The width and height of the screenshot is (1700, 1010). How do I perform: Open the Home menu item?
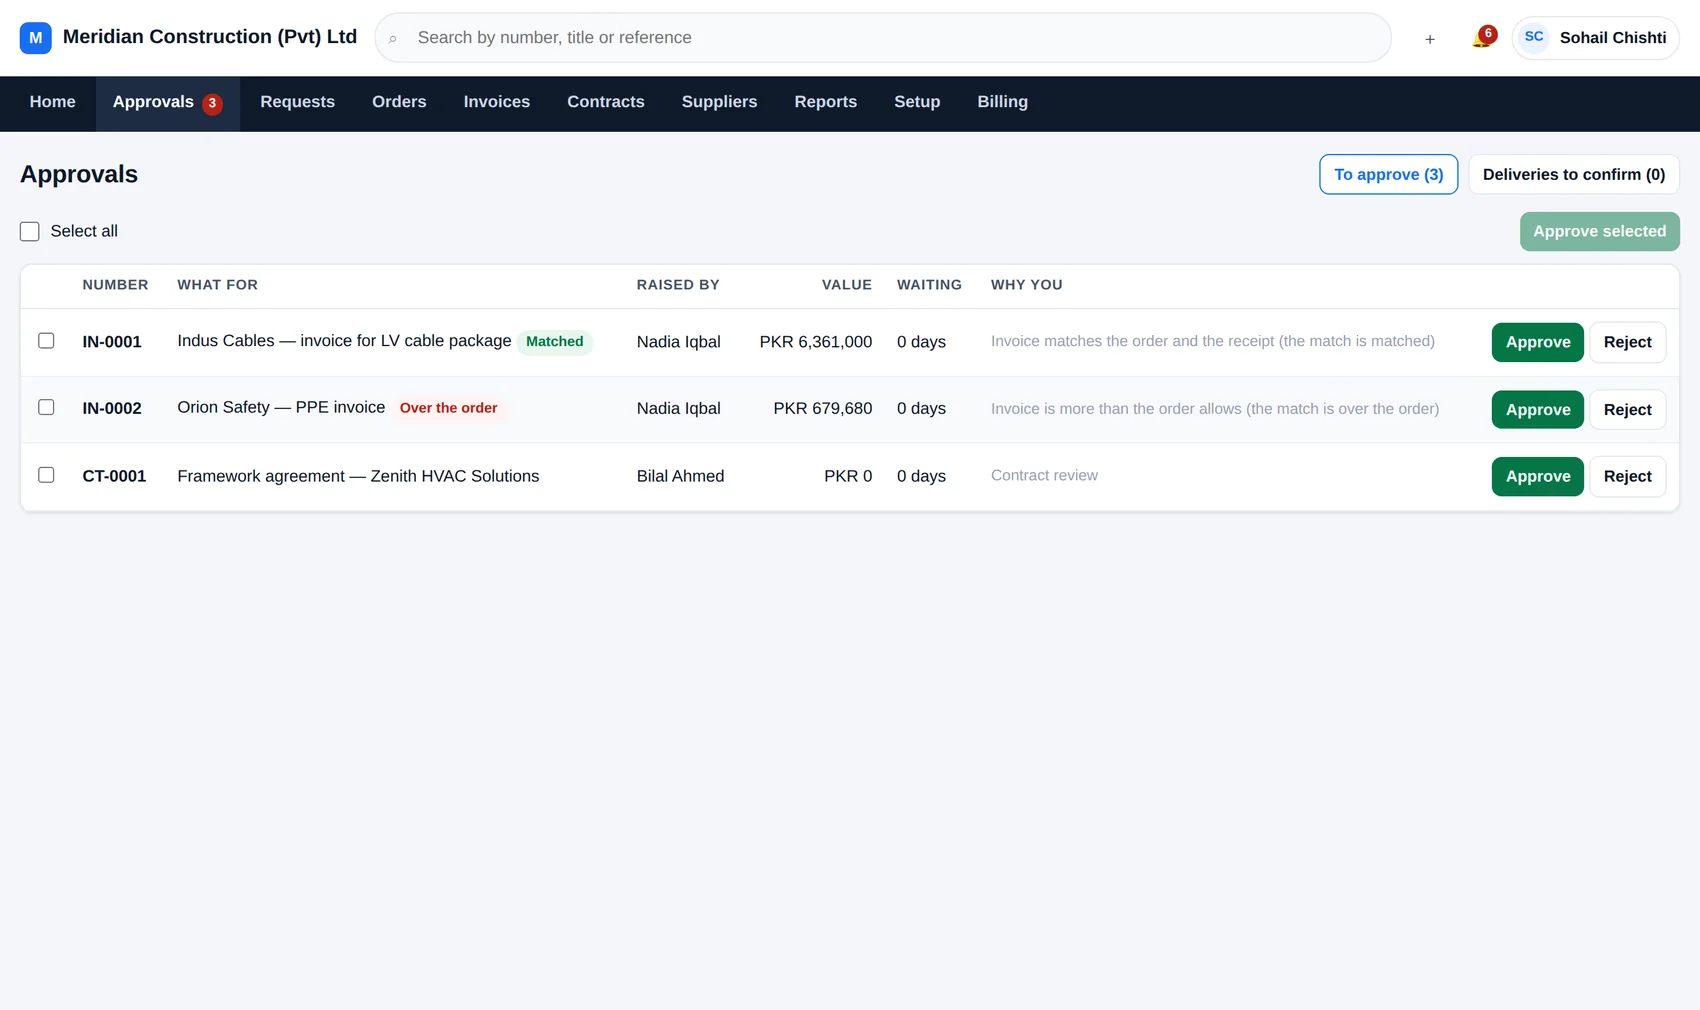tap(53, 102)
